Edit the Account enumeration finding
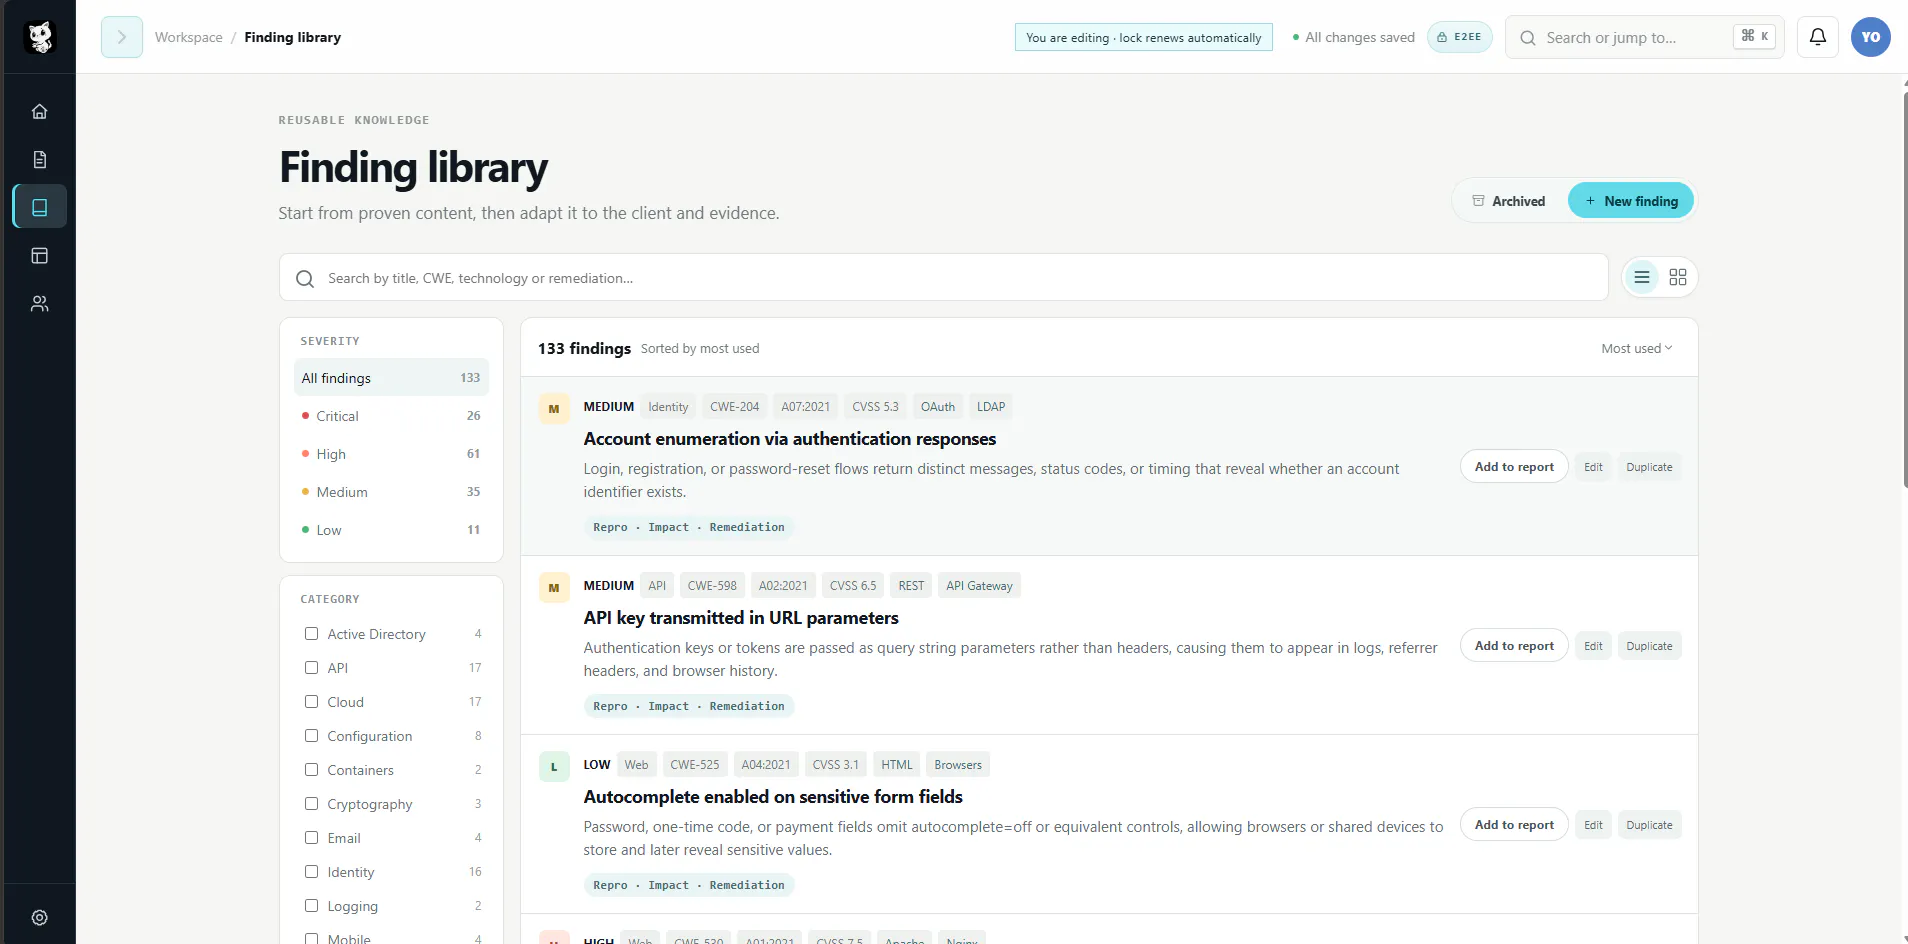1908x944 pixels. (x=1593, y=467)
